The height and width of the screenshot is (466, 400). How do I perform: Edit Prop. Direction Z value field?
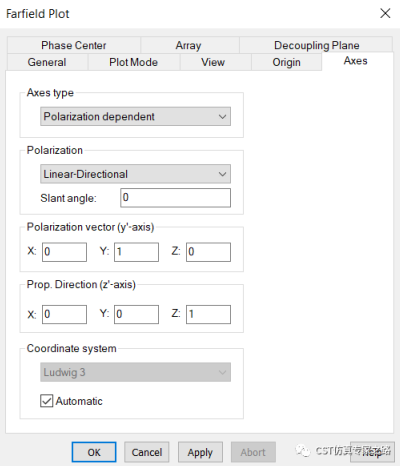208,314
